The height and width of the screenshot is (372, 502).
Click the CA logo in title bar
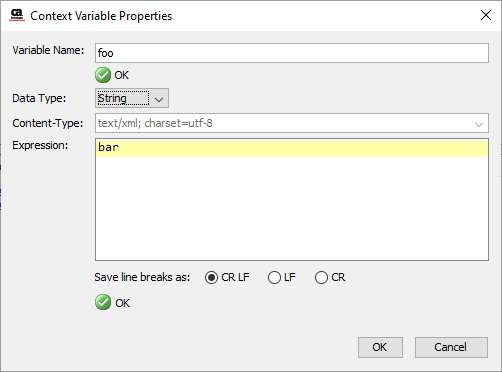[x=17, y=15]
